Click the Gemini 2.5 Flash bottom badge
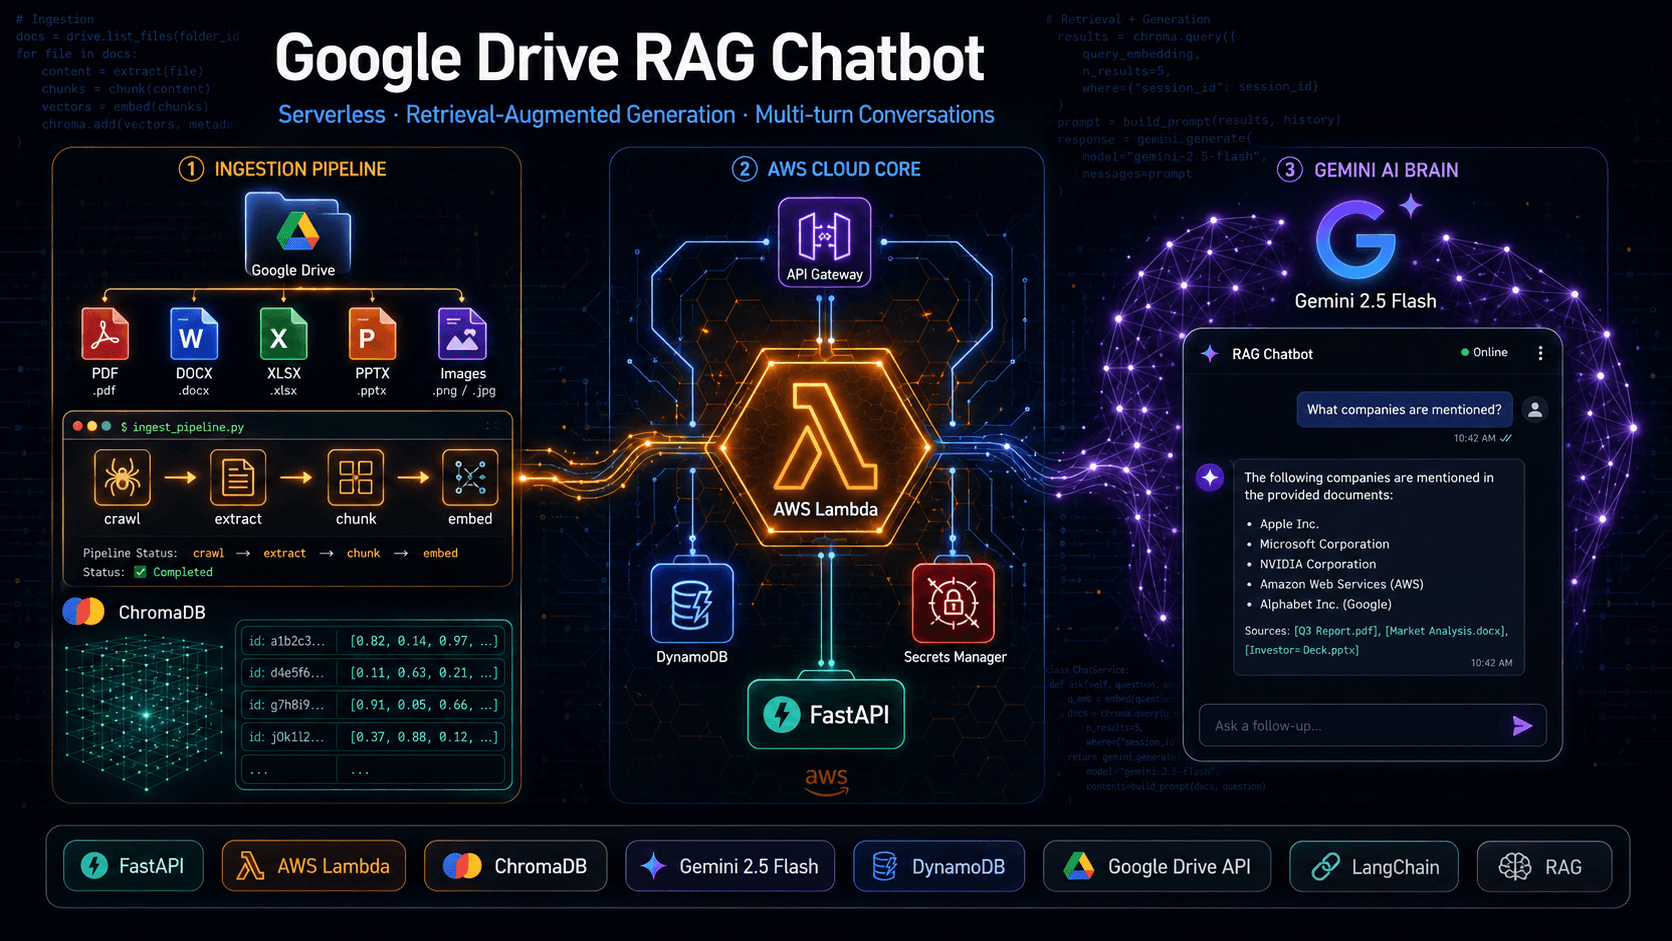 (x=730, y=866)
